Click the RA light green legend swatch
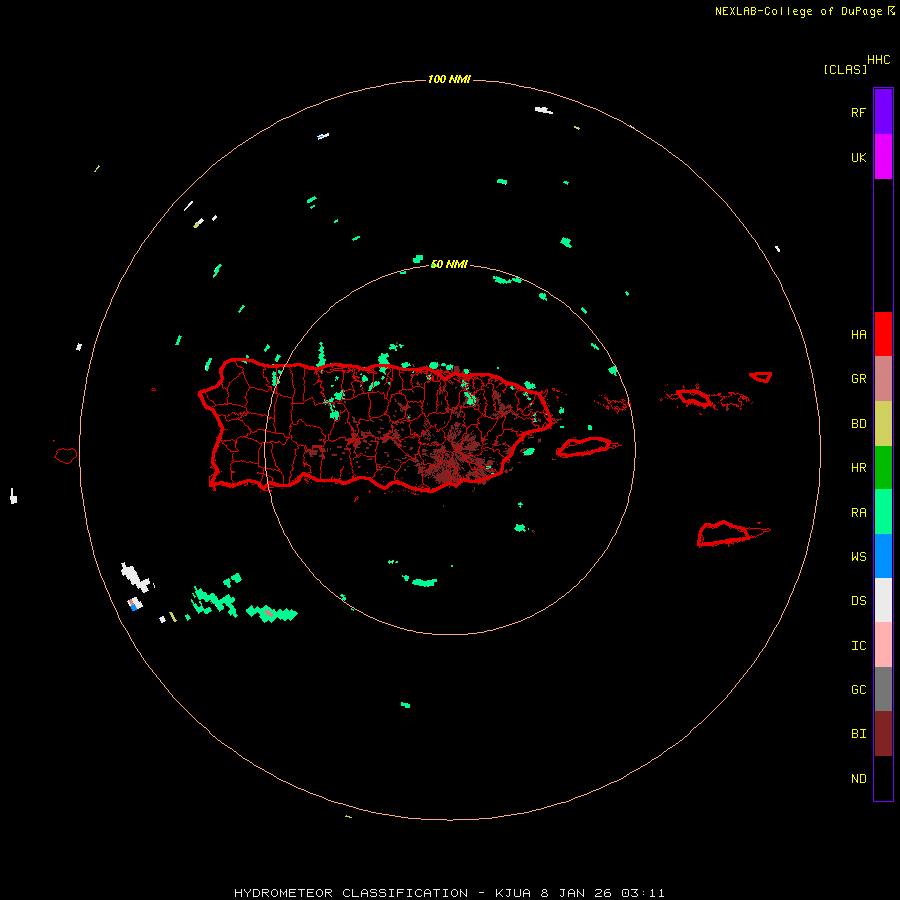900x900 pixels. click(883, 512)
